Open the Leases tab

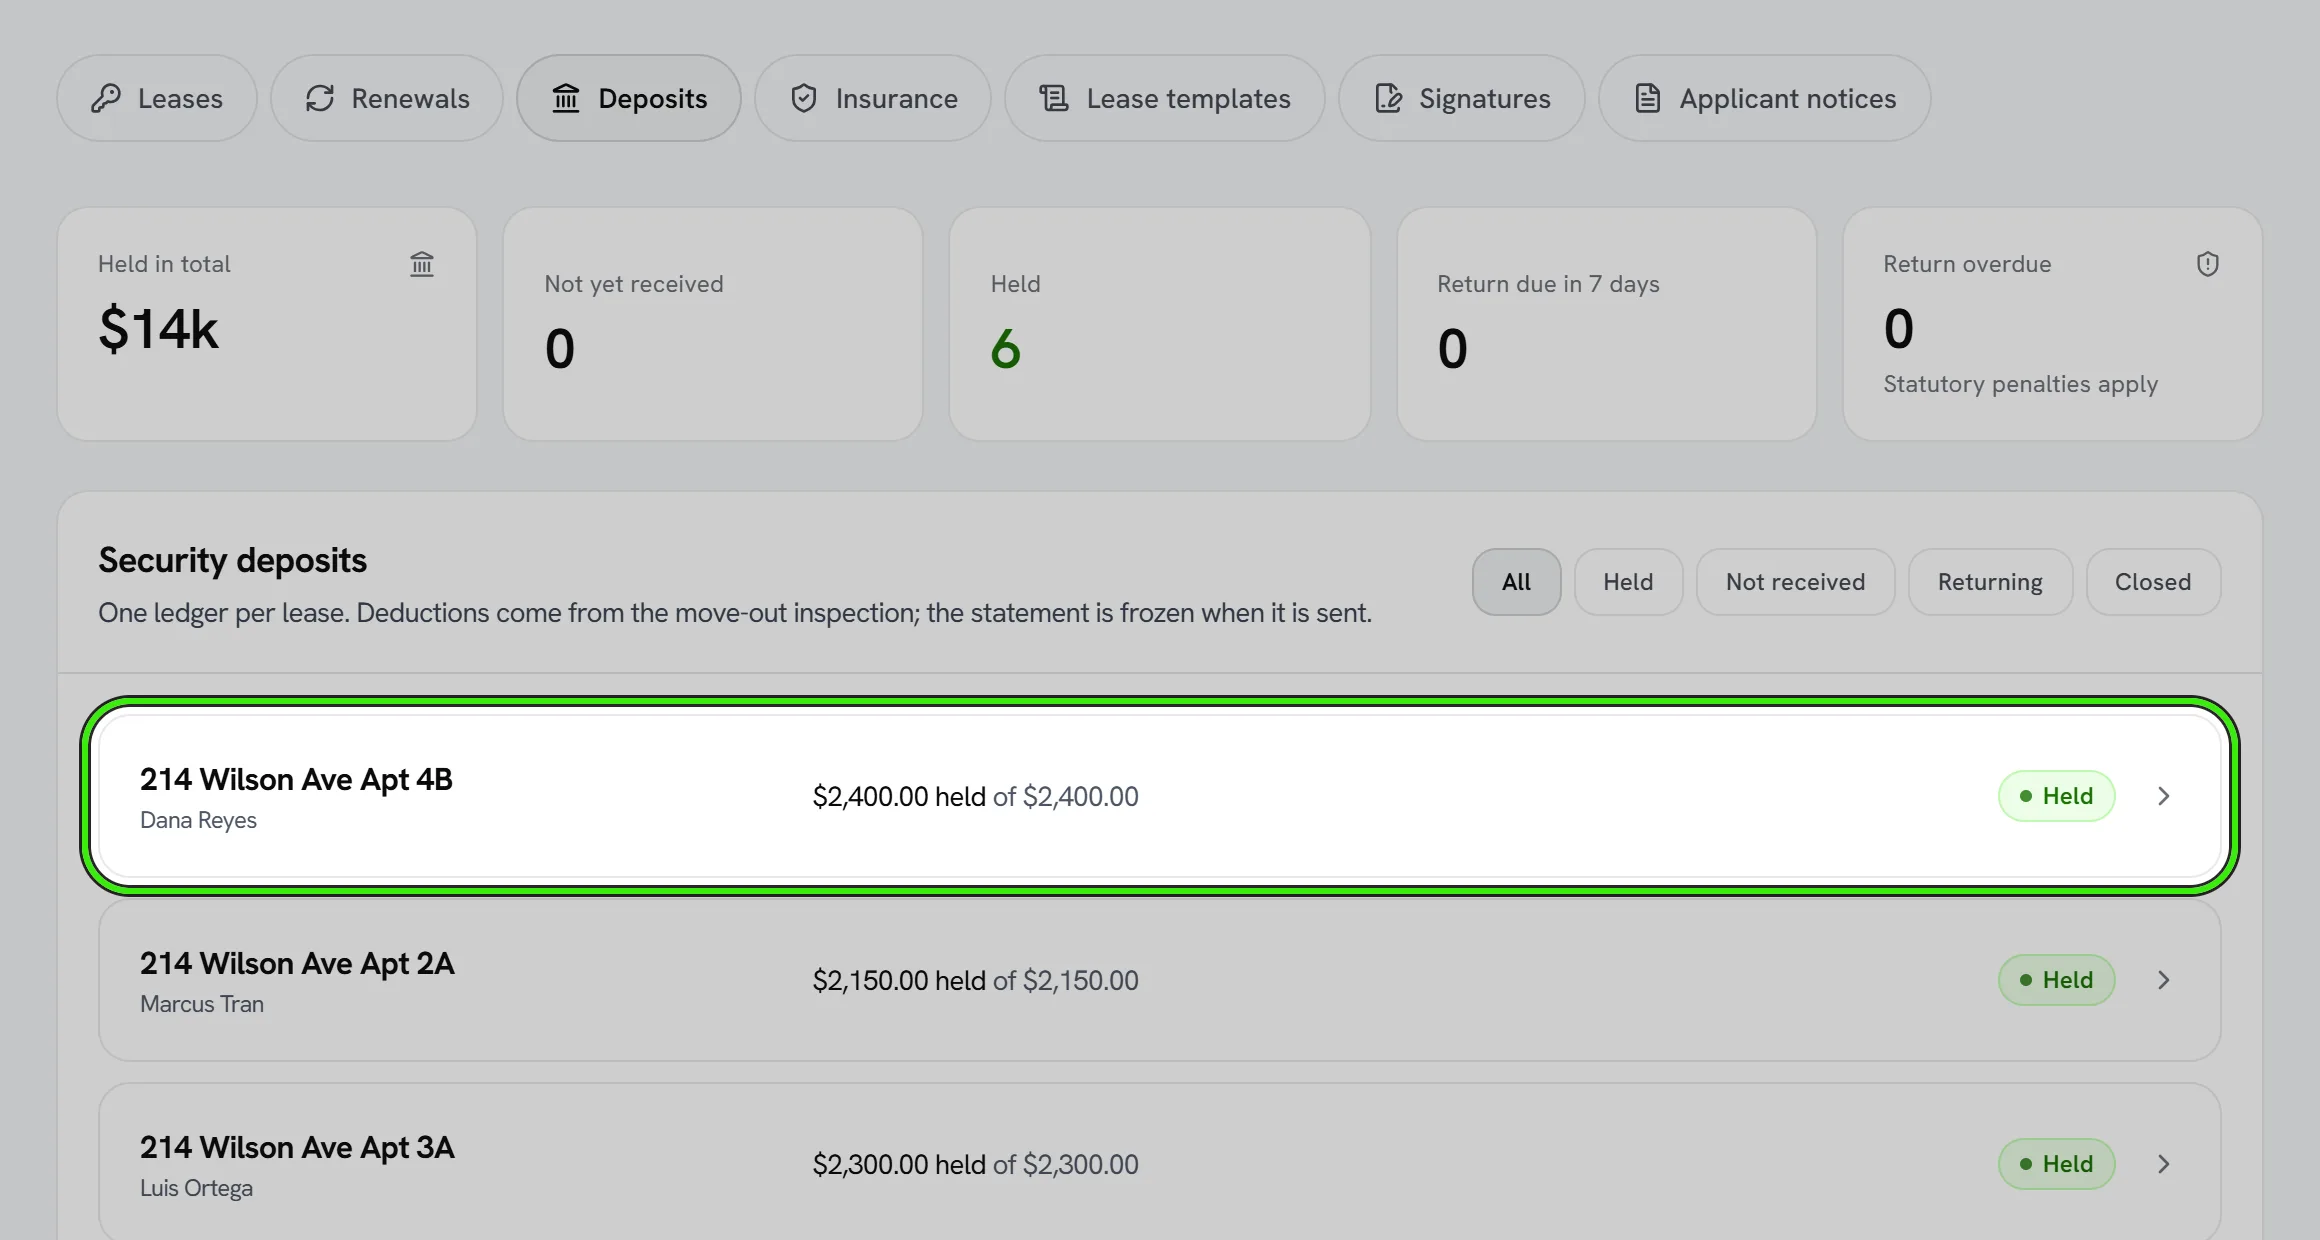[157, 98]
